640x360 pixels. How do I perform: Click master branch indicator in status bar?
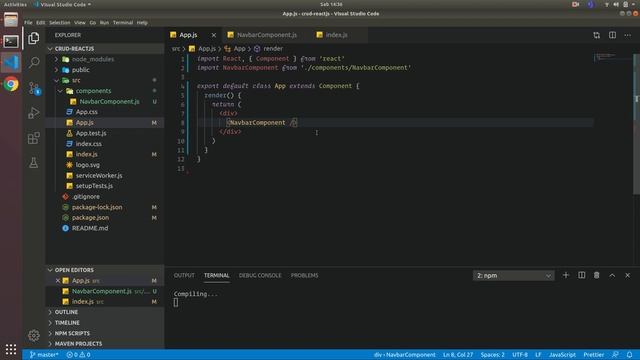click(44, 355)
